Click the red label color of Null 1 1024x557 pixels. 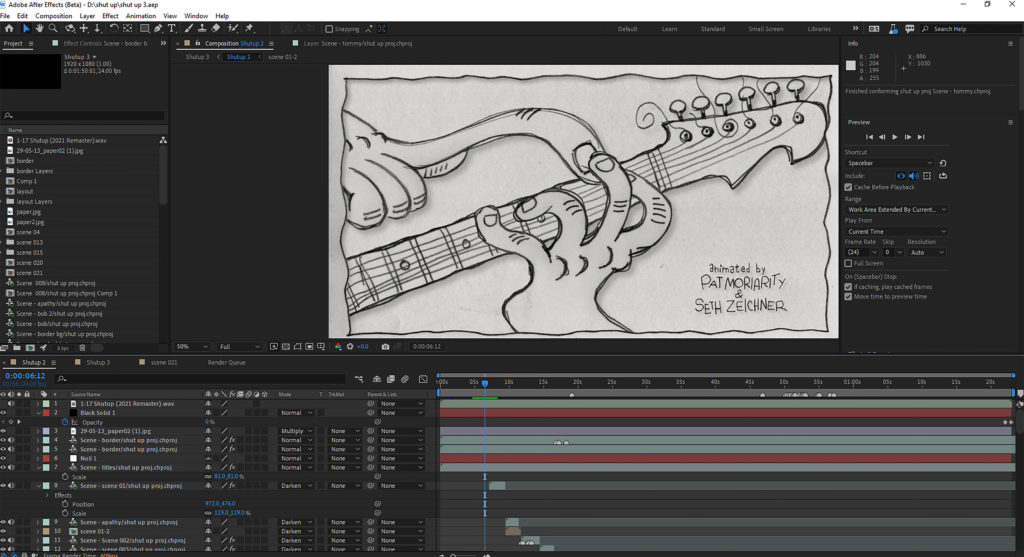[x=46, y=458]
